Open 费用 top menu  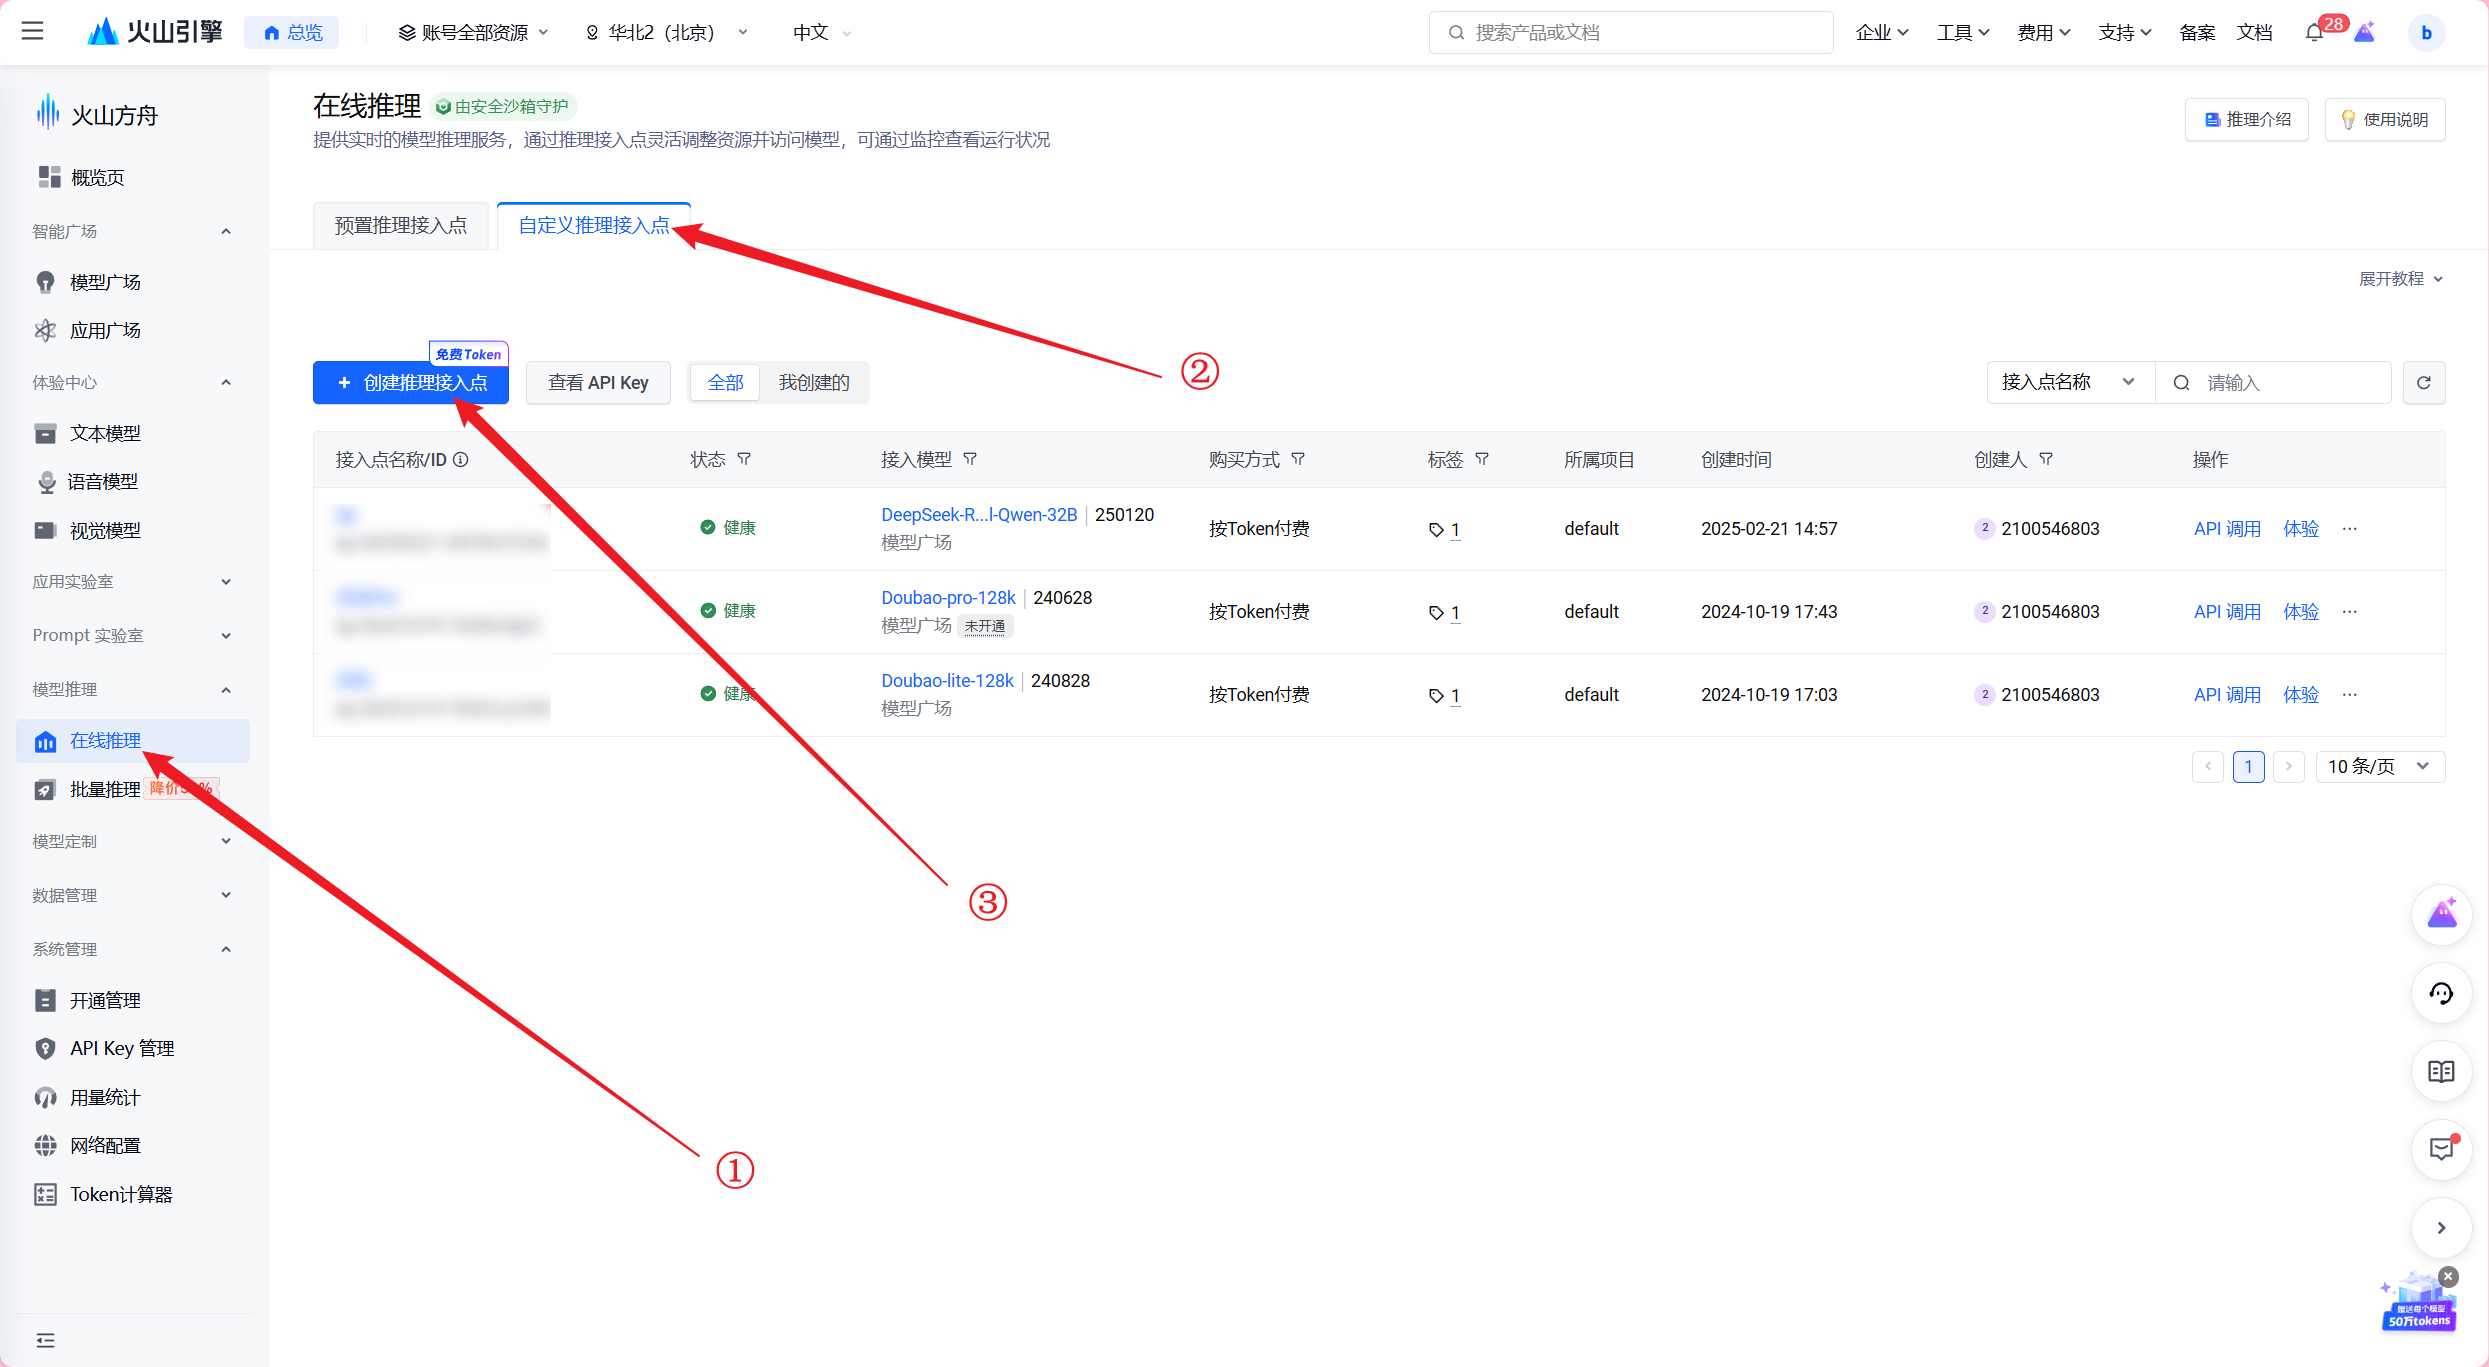click(x=2044, y=33)
